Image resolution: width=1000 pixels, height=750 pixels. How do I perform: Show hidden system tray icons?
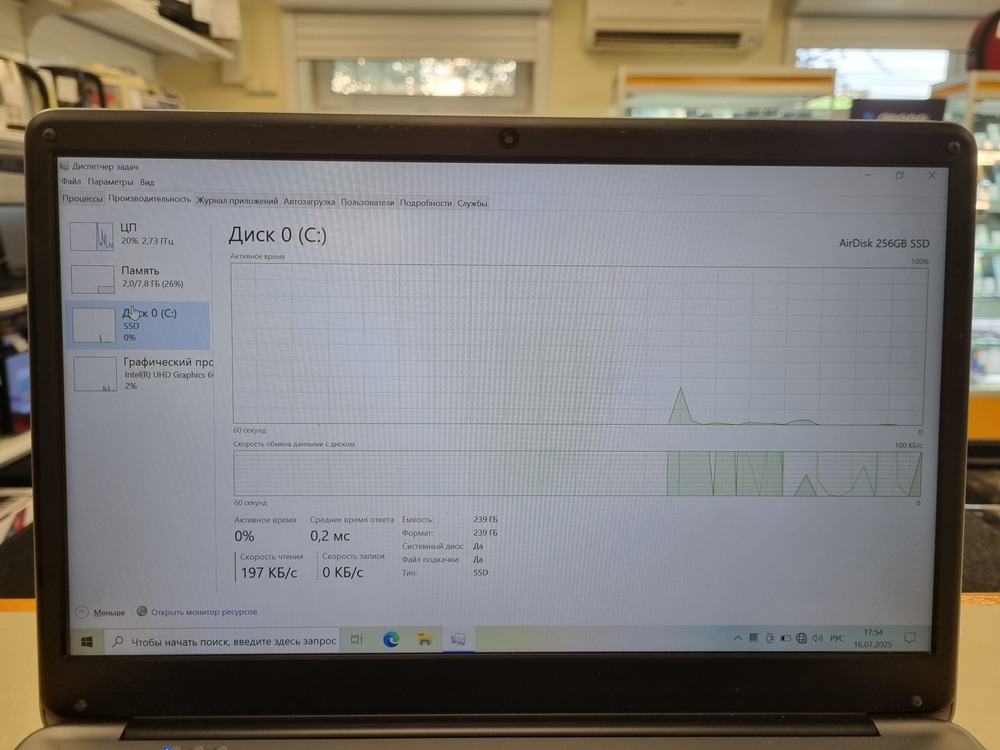coord(738,637)
